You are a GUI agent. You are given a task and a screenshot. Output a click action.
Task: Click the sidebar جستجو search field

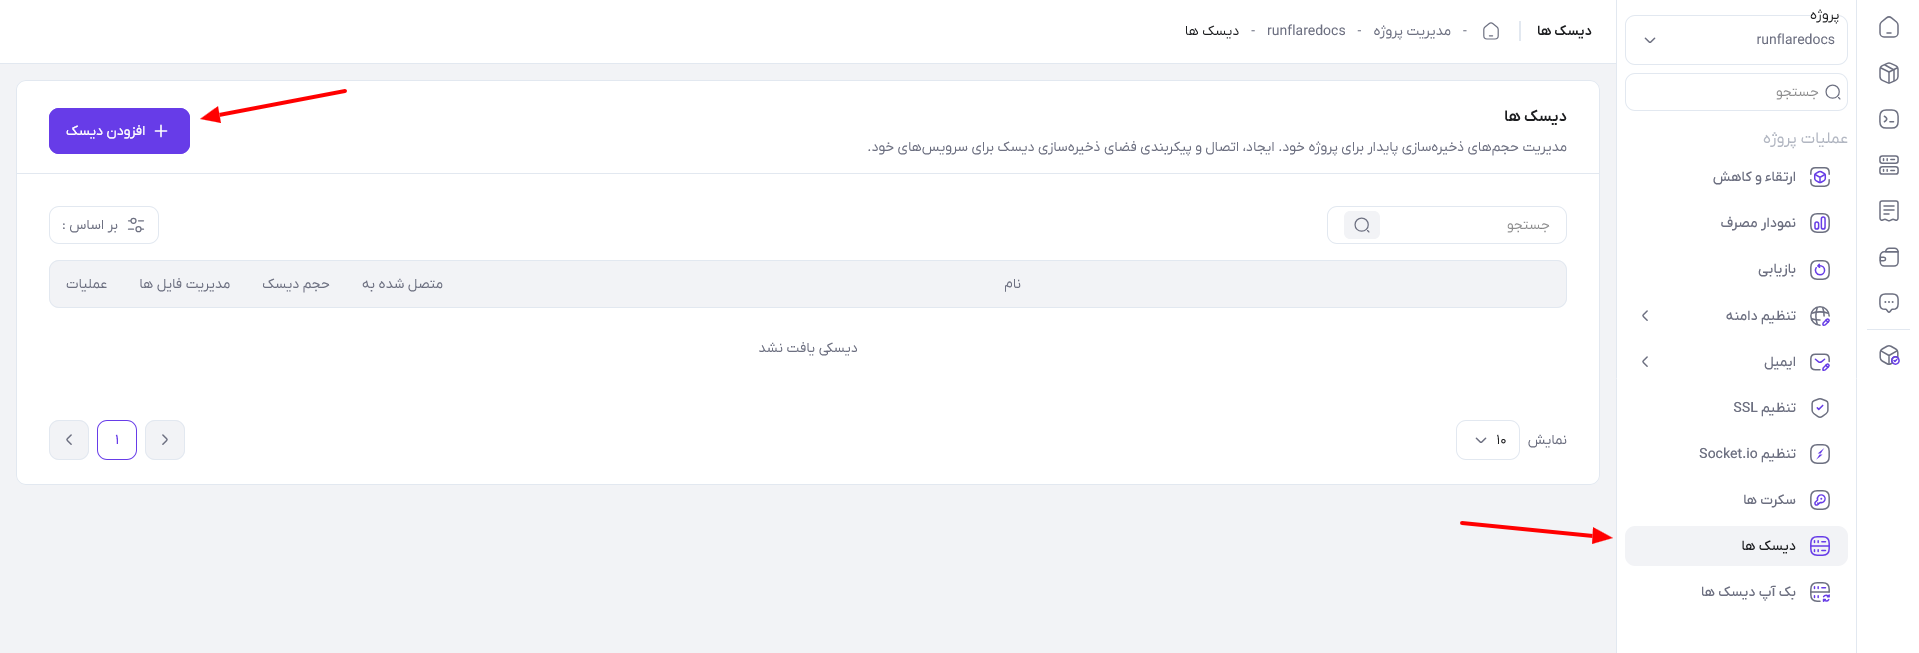point(1736,92)
